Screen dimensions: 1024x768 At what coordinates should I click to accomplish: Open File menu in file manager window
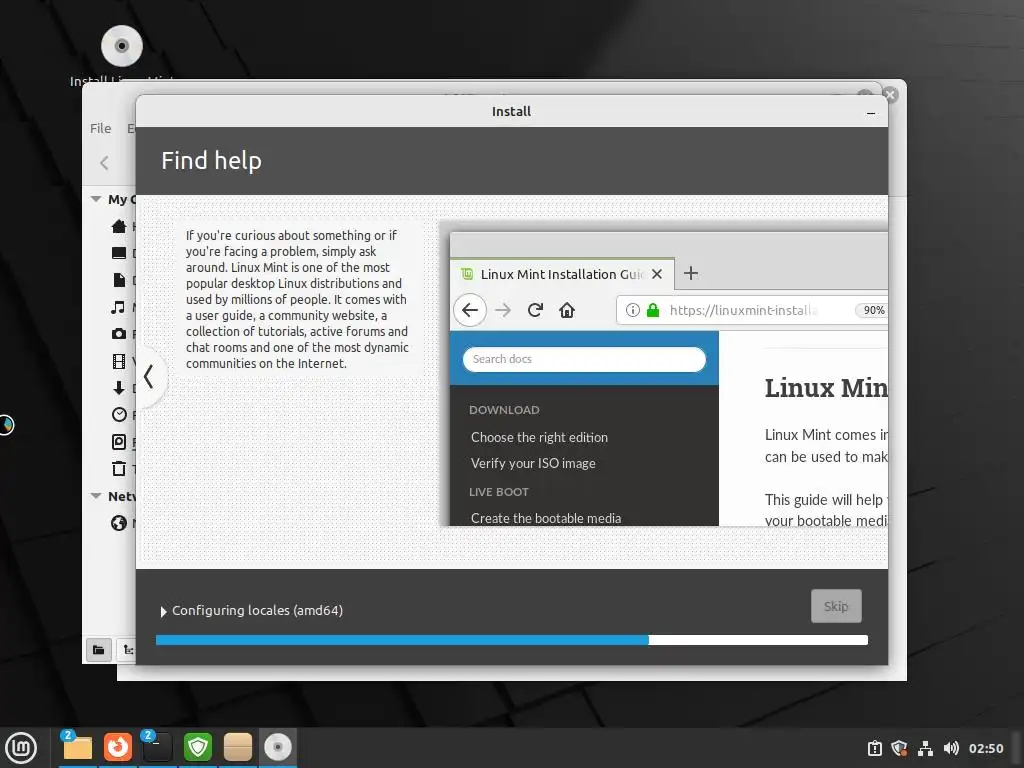click(x=101, y=128)
